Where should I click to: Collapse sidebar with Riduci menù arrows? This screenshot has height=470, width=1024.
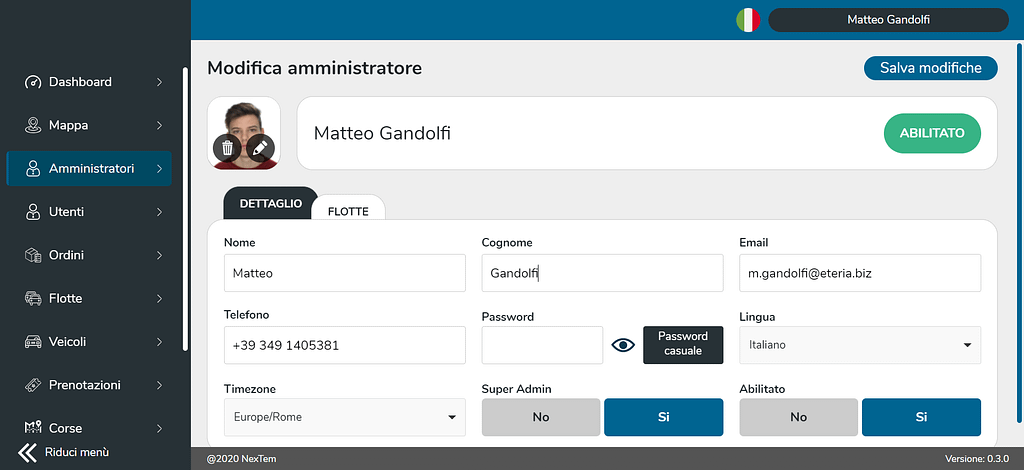[x=28, y=452]
